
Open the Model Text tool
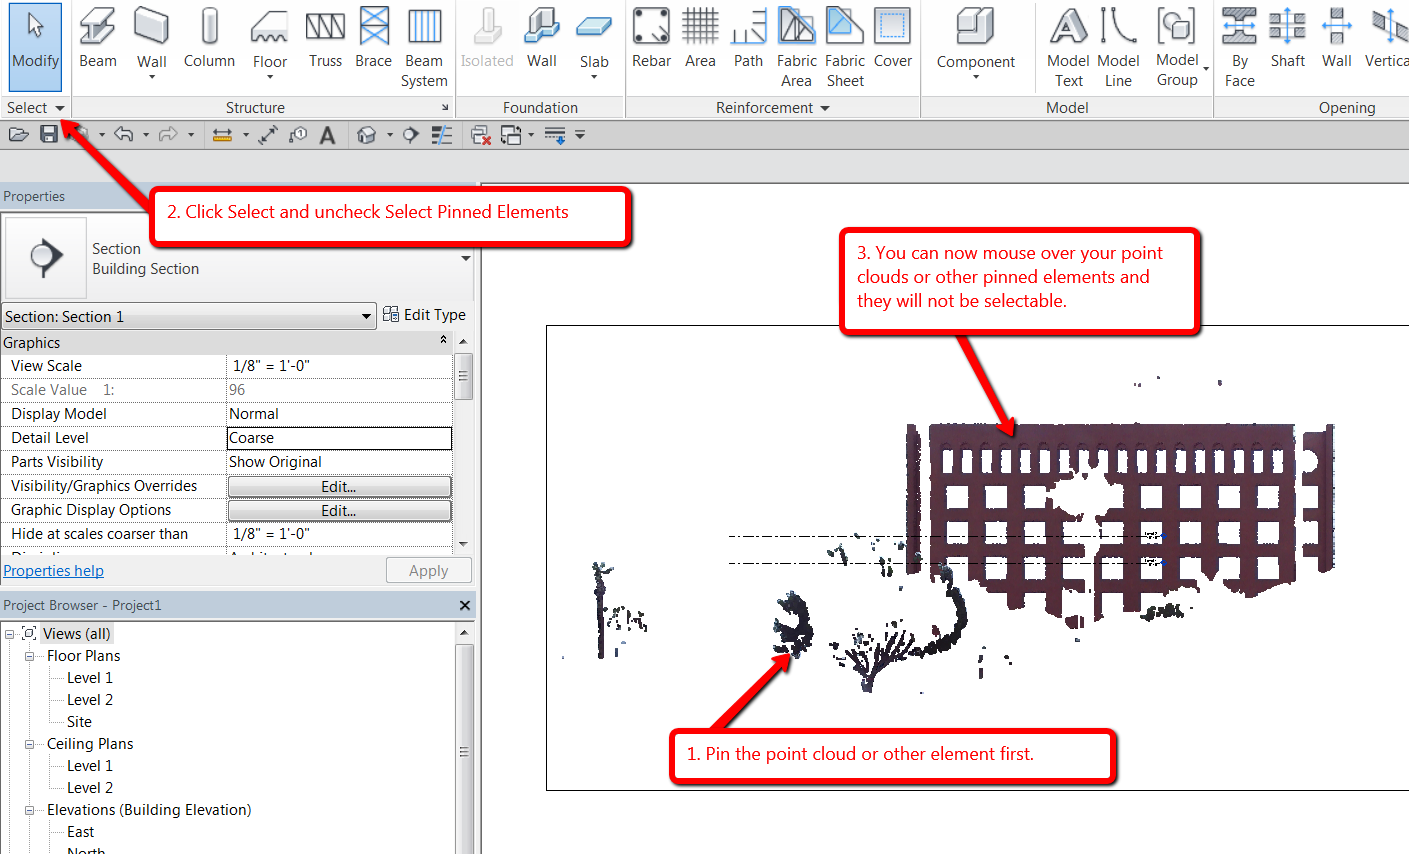coord(1067,40)
